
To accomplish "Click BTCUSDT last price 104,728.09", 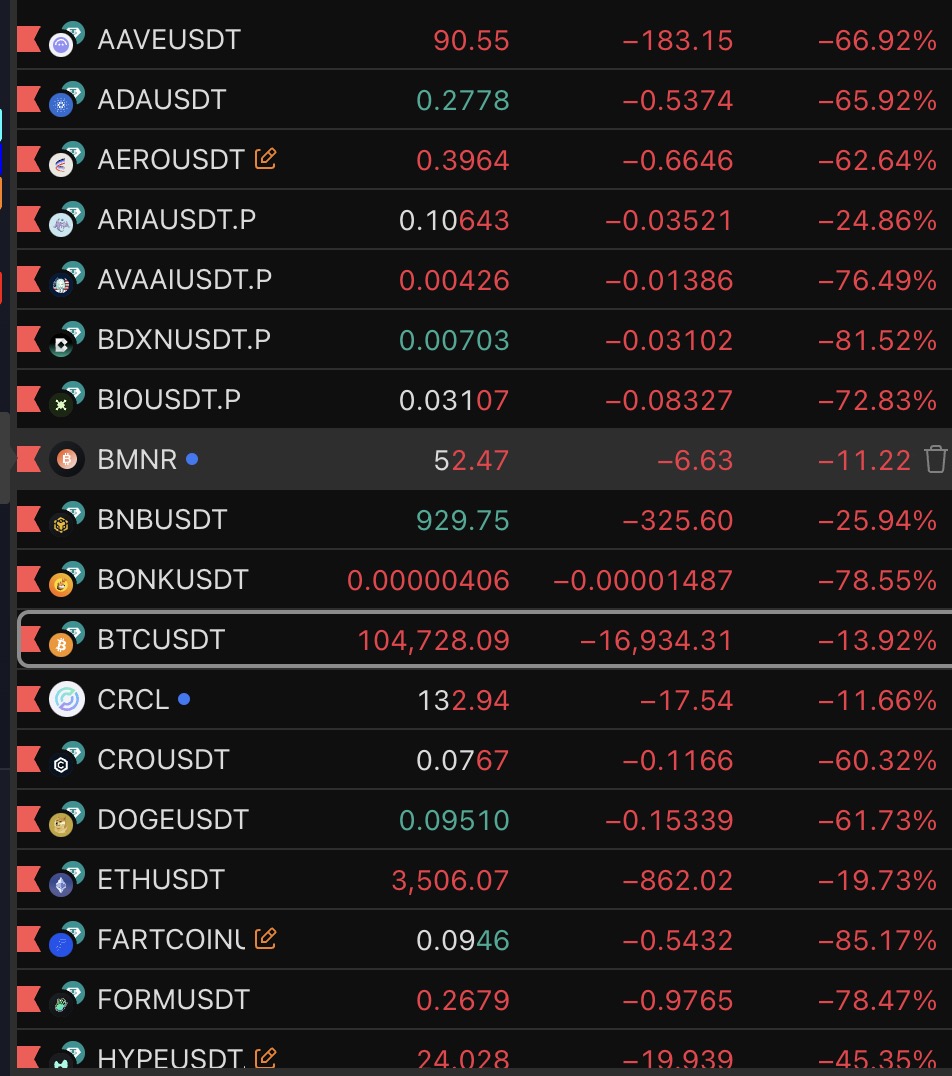I will (433, 640).
